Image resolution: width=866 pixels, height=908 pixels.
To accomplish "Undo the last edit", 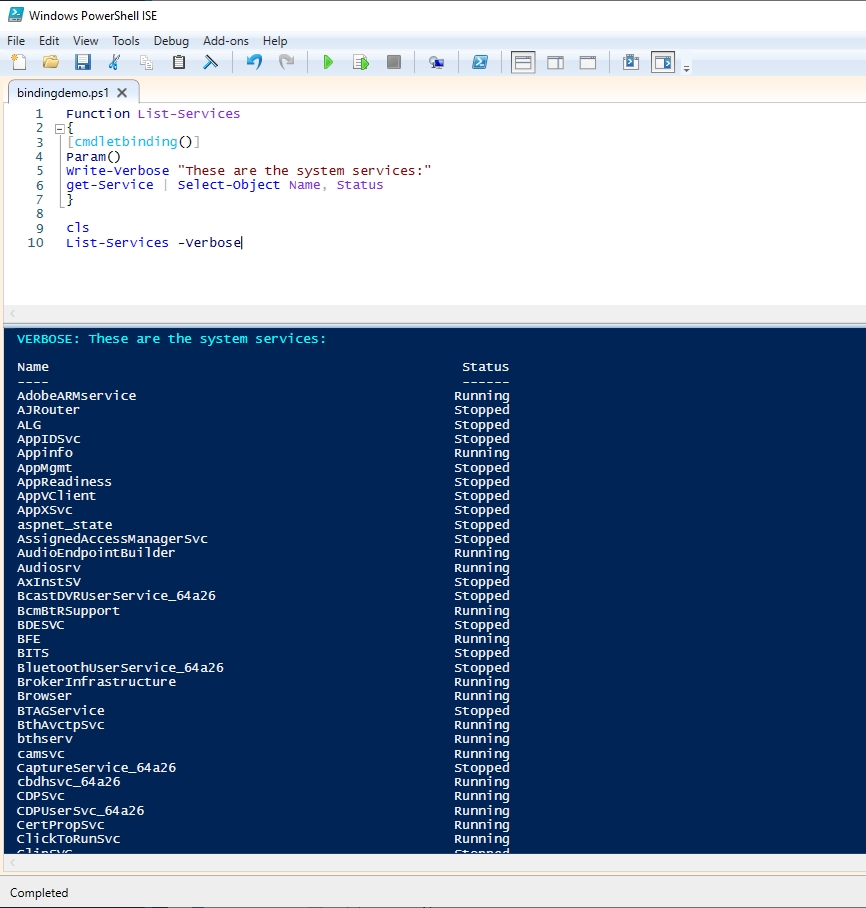I will tap(254, 62).
